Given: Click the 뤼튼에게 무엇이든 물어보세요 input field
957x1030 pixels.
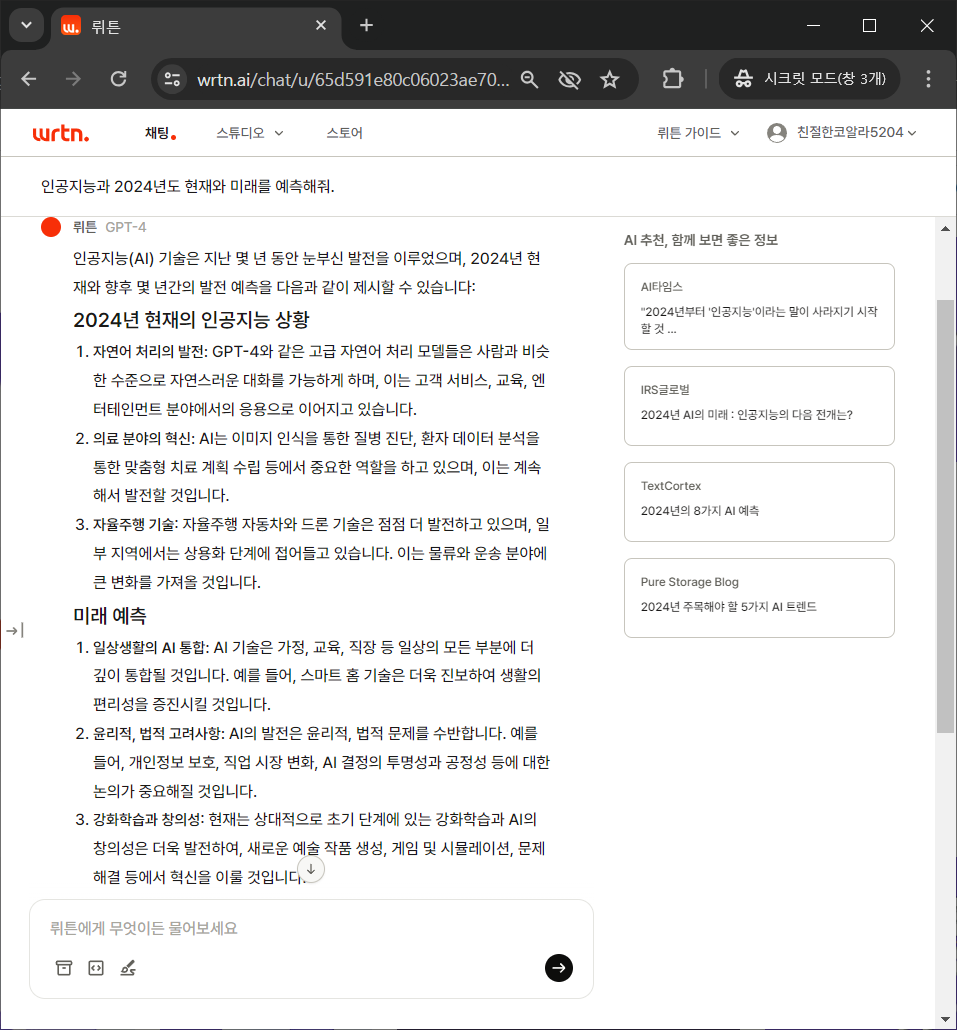Looking at the screenshot, I should click(x=311, y=928).
